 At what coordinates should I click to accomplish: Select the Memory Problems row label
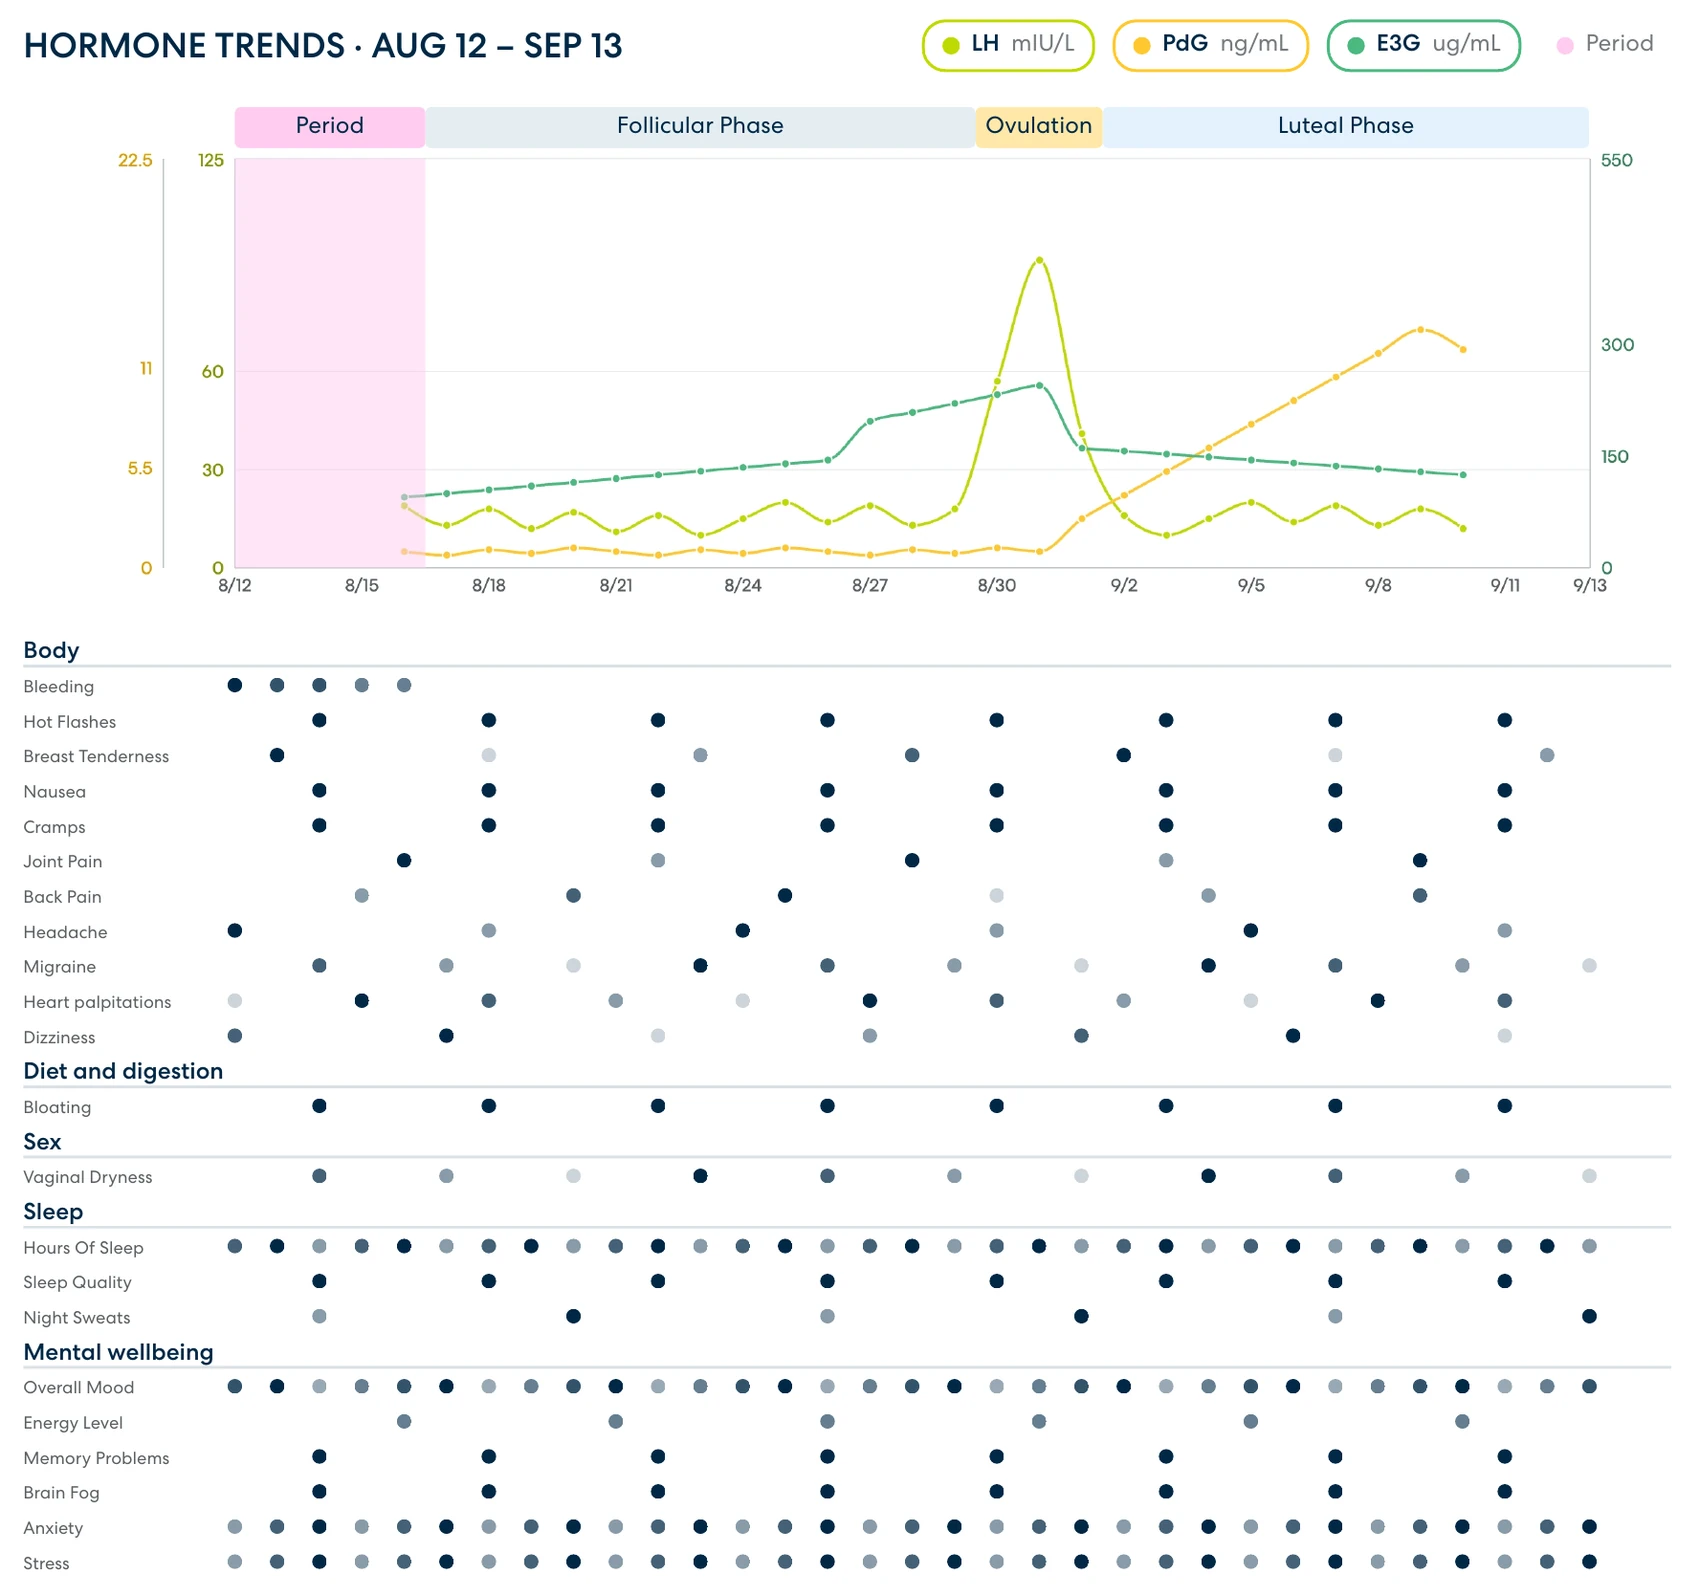click(96, 1458)
